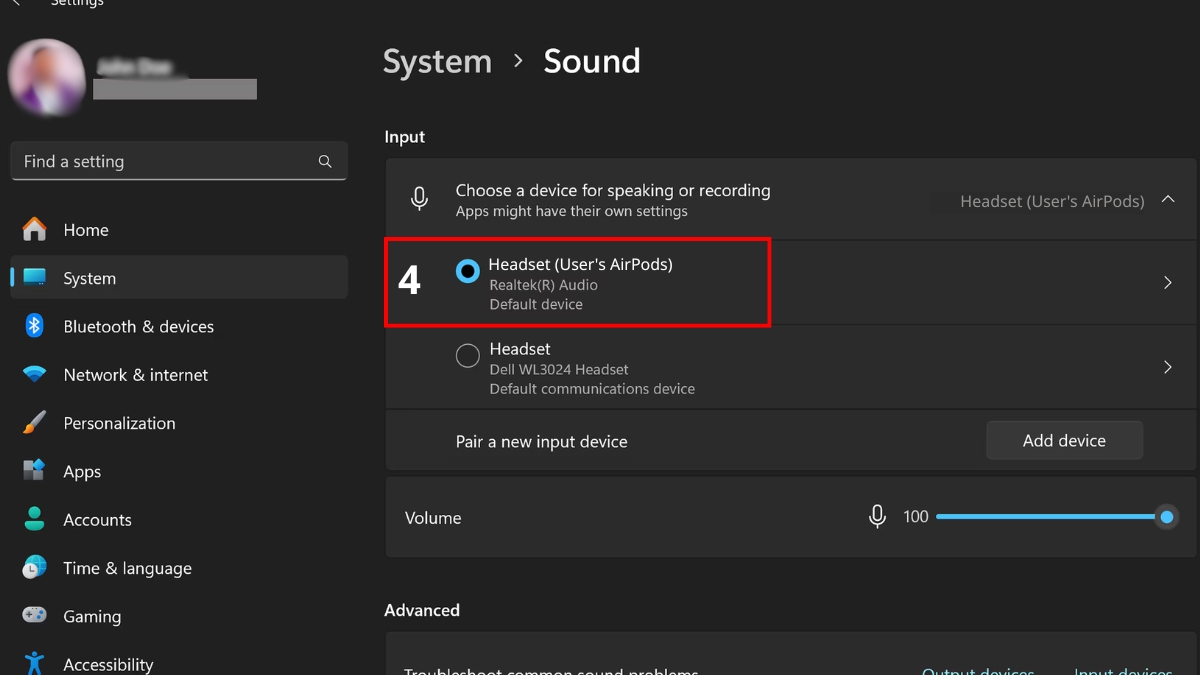Viewport: 1200px width, 675px height.
Task: Click the back arrow in title bar
Action: [x=17, y=3]
